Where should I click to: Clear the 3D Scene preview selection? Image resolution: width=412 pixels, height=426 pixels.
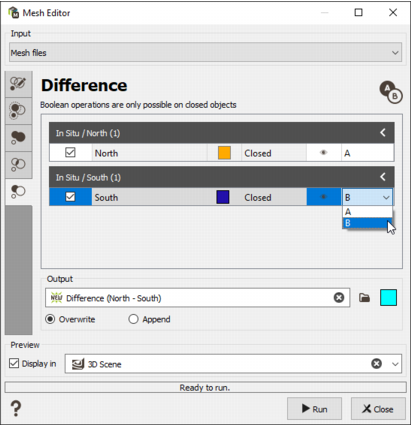pyautogui.click(x=376, y=364)
